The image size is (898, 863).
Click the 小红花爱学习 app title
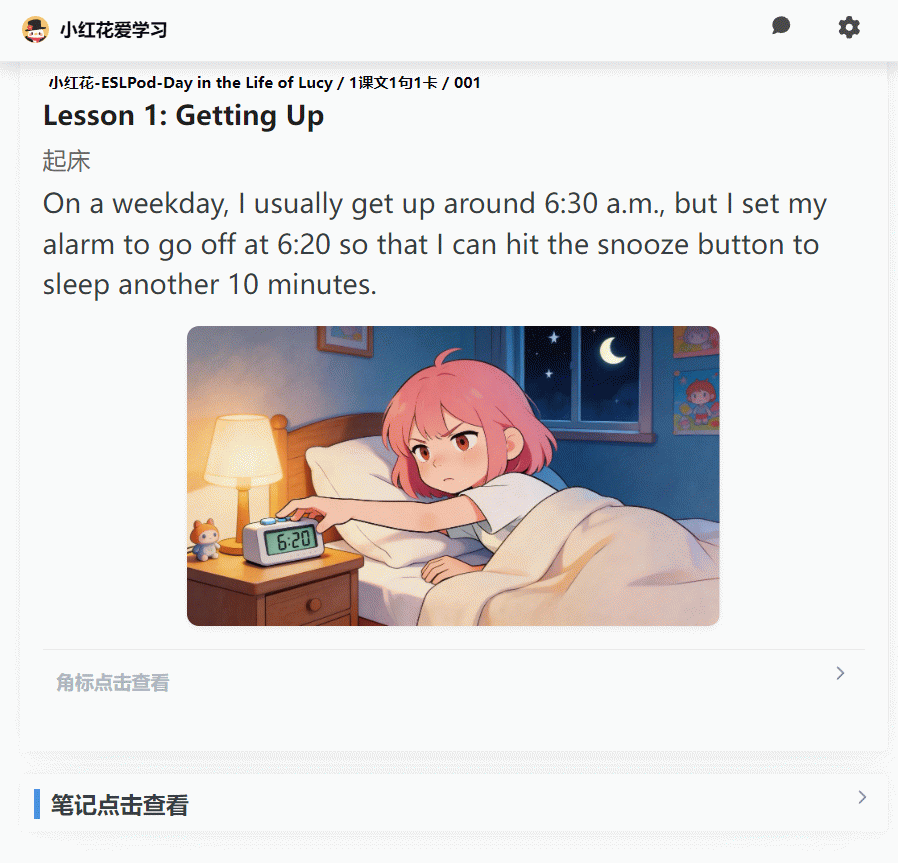pos(113,30)
